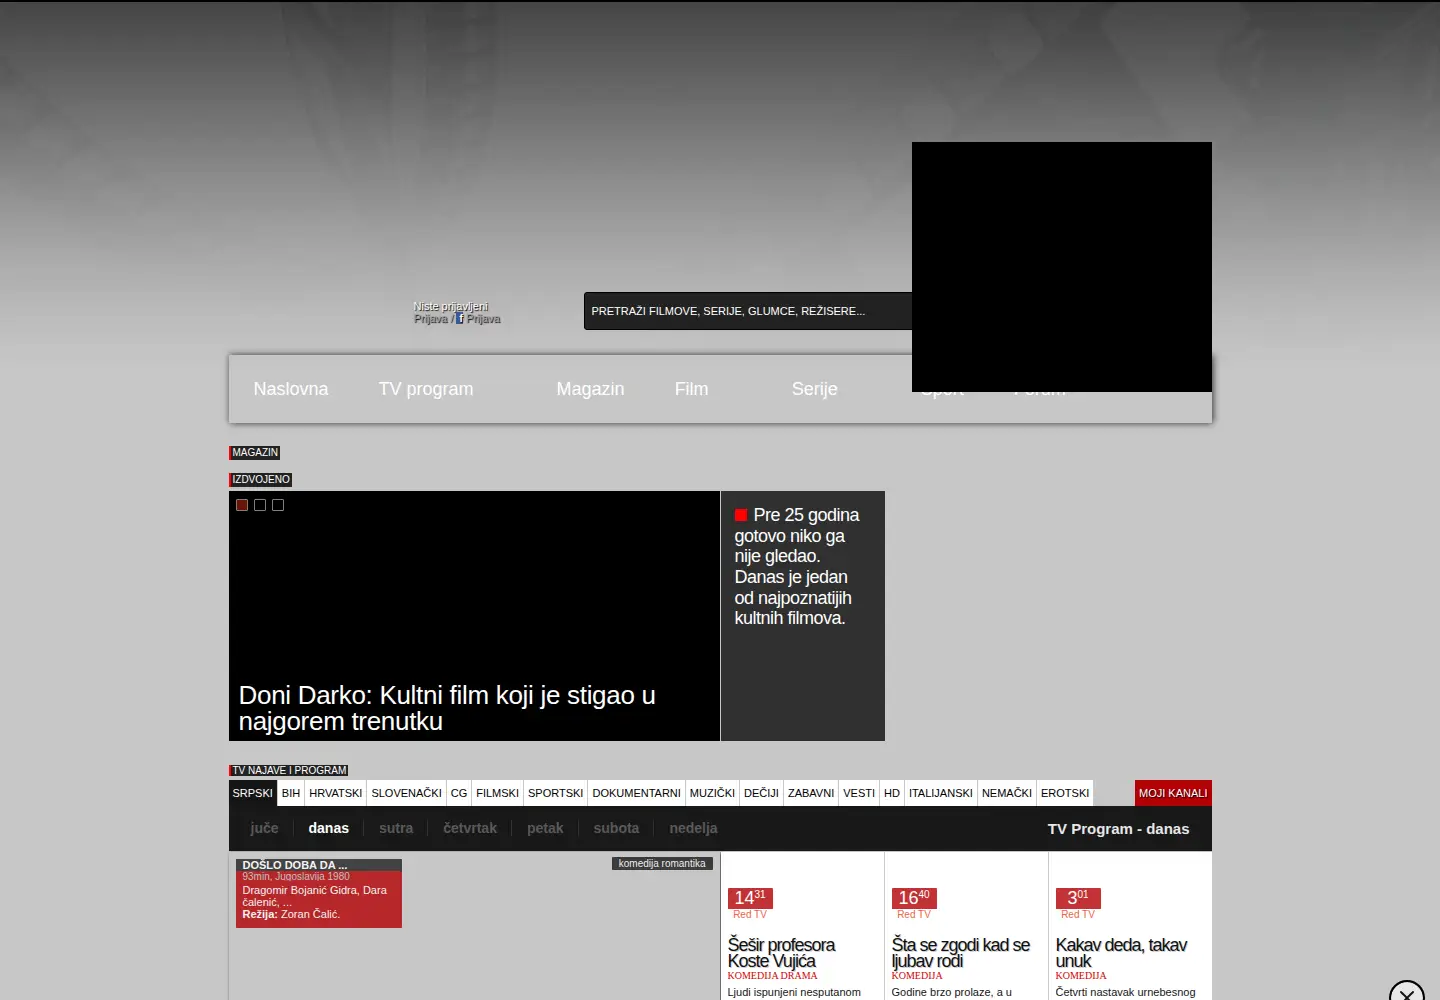Viewport: 1440px width, 1000px height.
Task: Select četvrtak in the day bar
Action: 470,828
